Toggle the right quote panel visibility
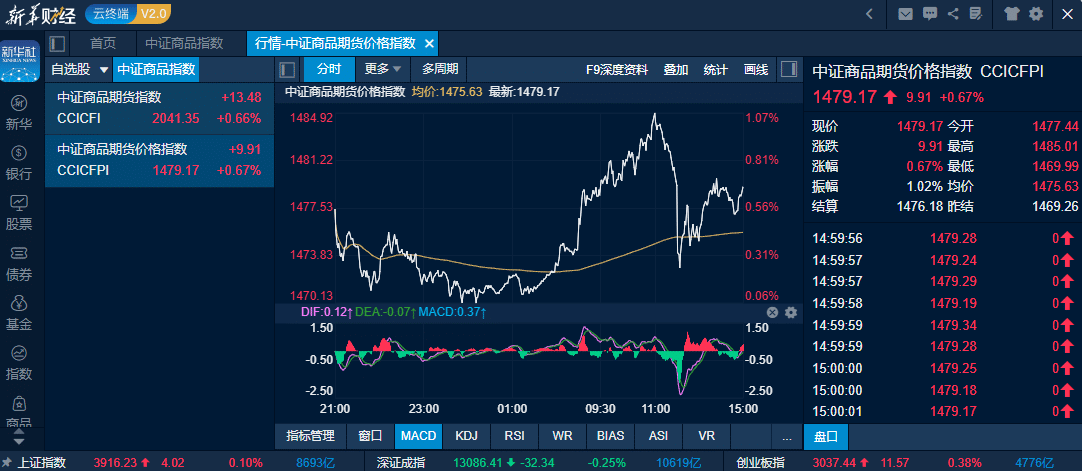The height and width of the screenshot is (471, 1082). click(x=788, y=69)
